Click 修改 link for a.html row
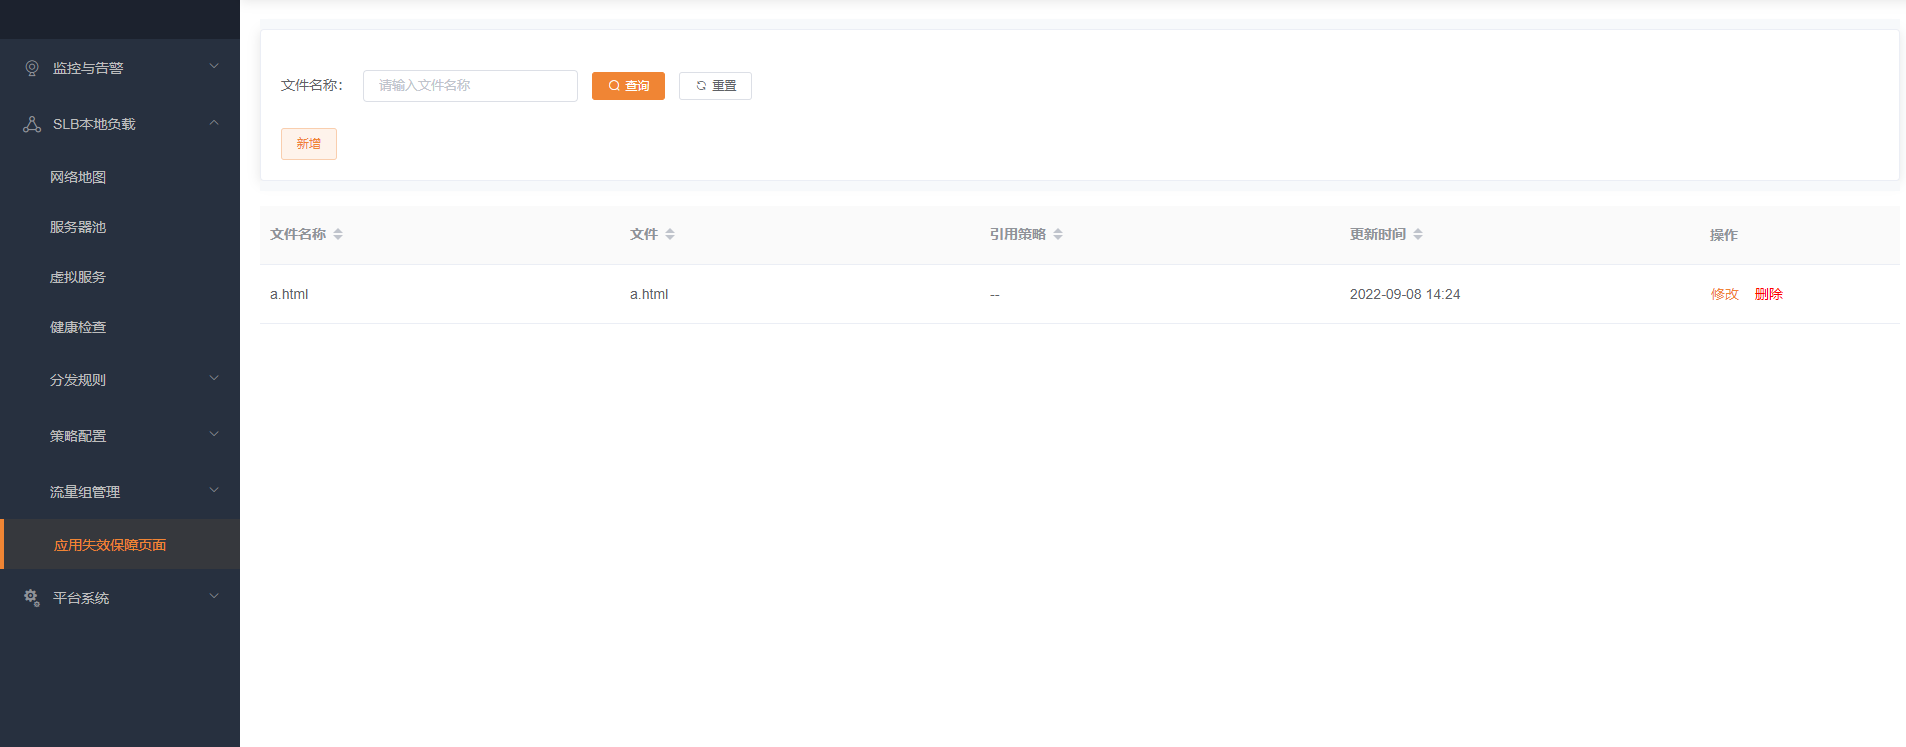Image resolution: width=1906 pixels, height=747 pixels. click(x=1725, y=294)
